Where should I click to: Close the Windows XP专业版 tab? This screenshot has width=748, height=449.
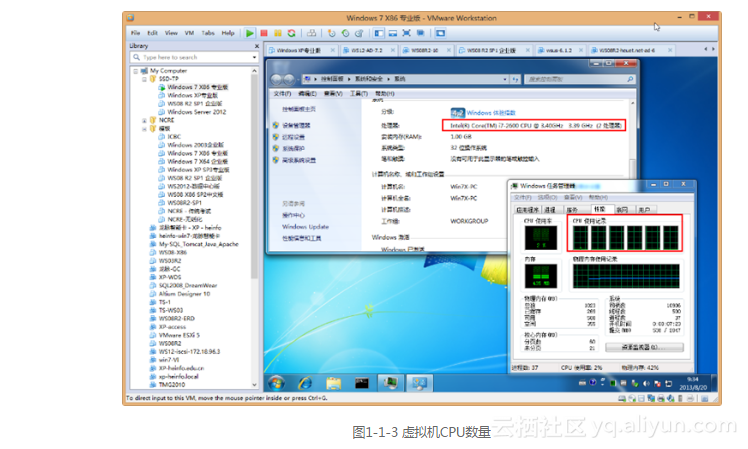coord(332,50)
